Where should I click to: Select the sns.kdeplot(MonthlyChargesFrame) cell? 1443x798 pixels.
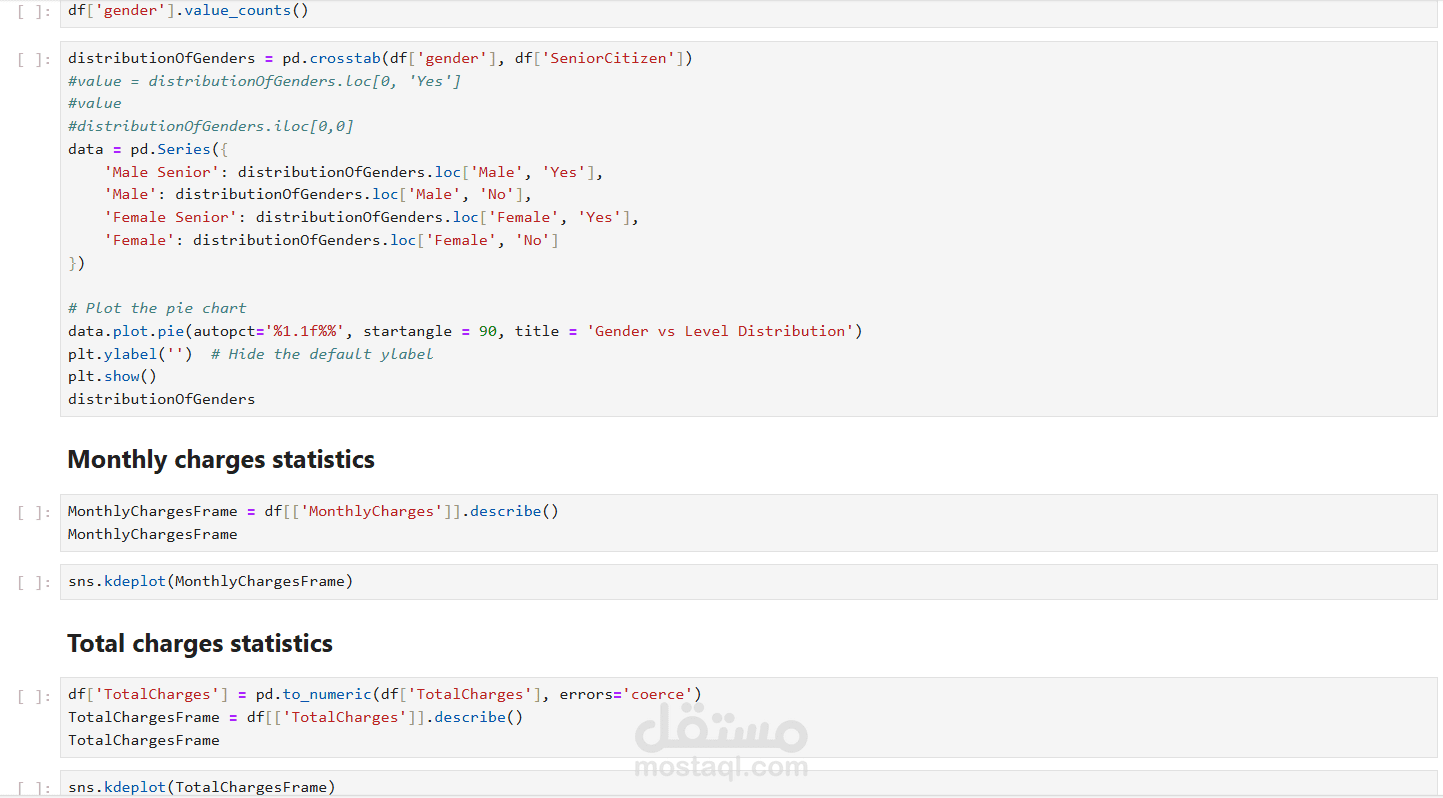pyautogui.click(x=748, y=582)
